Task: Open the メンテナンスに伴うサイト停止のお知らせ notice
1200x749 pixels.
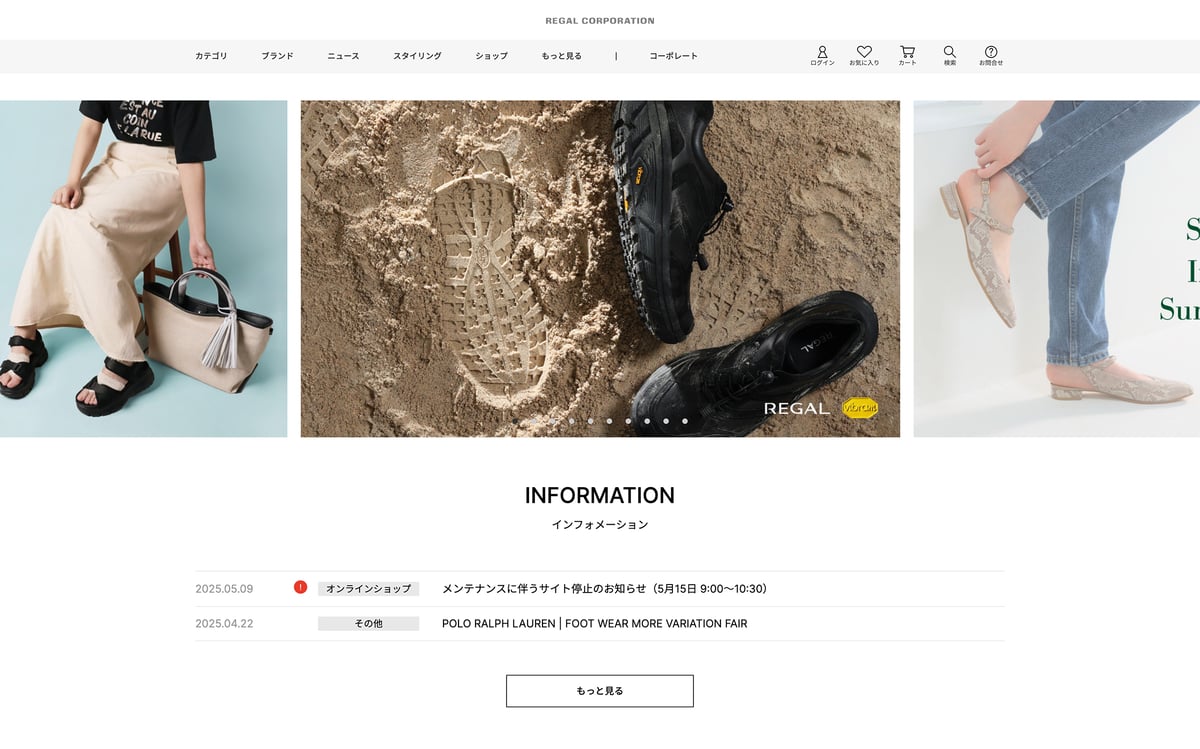Action: point(604,589)
